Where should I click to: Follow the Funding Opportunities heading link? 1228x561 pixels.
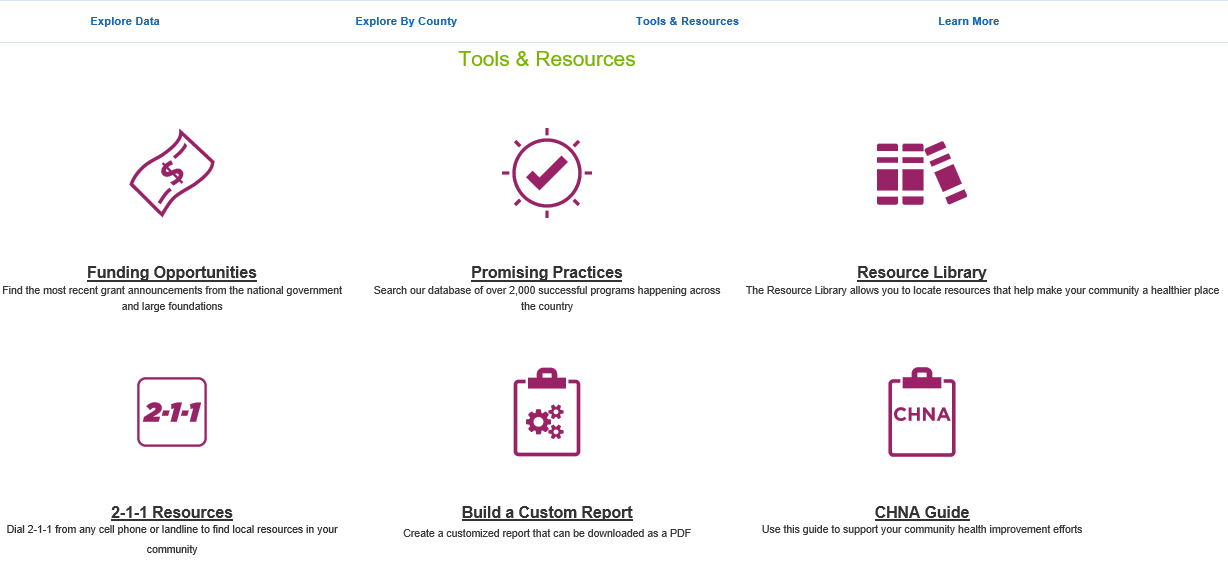point(172,272)
